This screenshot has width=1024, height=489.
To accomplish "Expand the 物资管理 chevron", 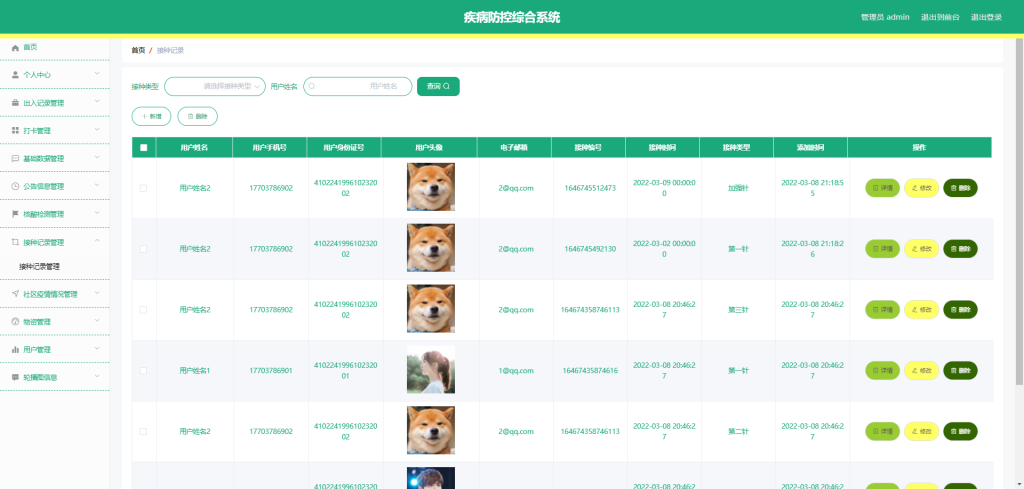I will point(97,321).
